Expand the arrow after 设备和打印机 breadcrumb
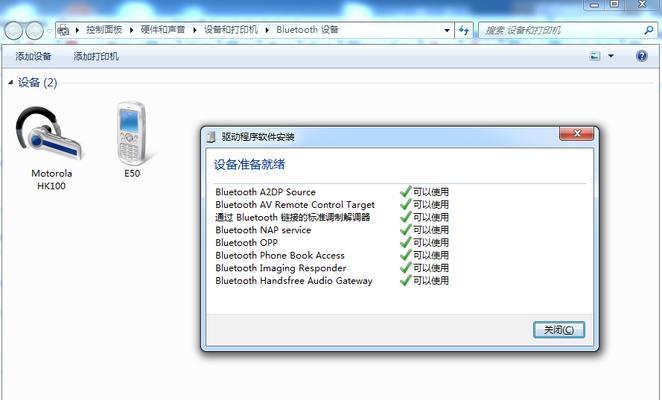This screenshot has height=400, width=662. (267, 30)
